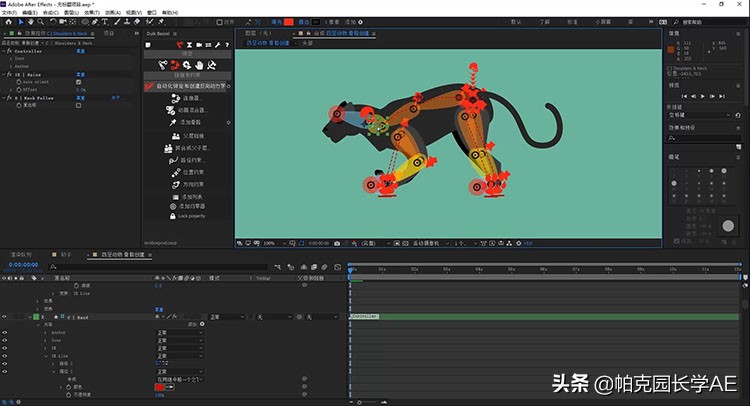This screenshot has width=750, height=406.
Task: Select the Hand tool in toolbar
Action: 31,20
